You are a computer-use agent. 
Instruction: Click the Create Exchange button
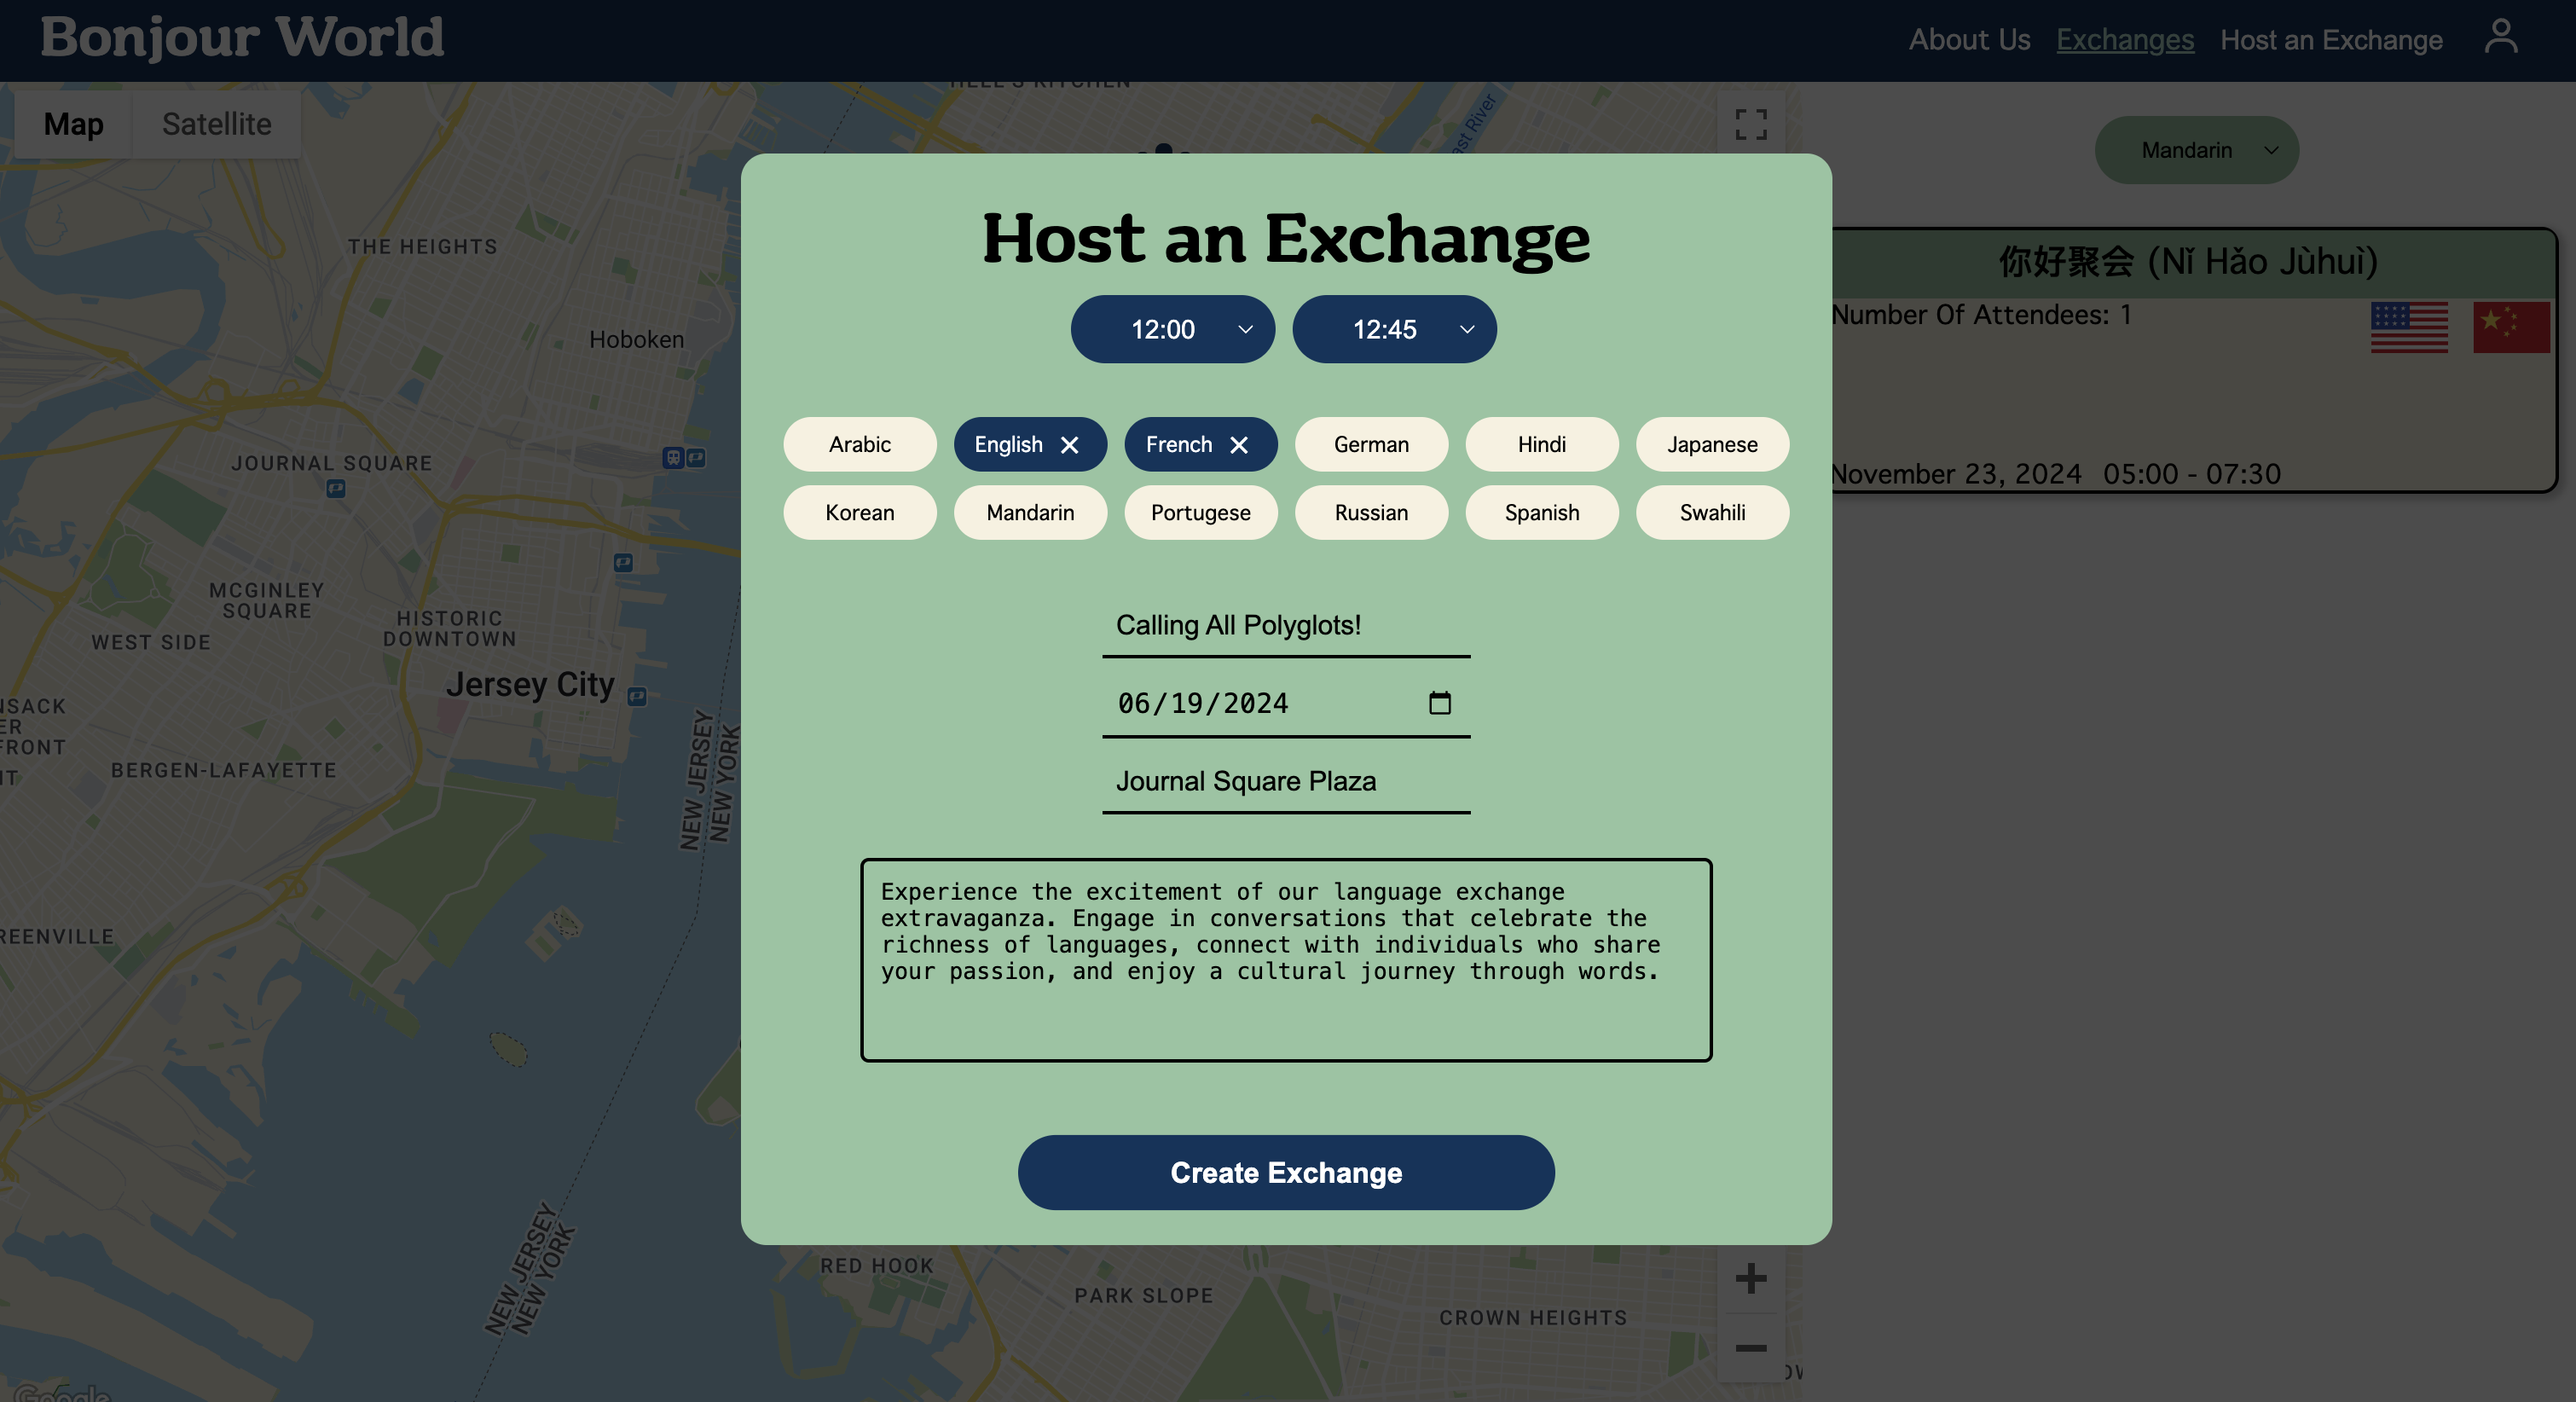1285,1173
